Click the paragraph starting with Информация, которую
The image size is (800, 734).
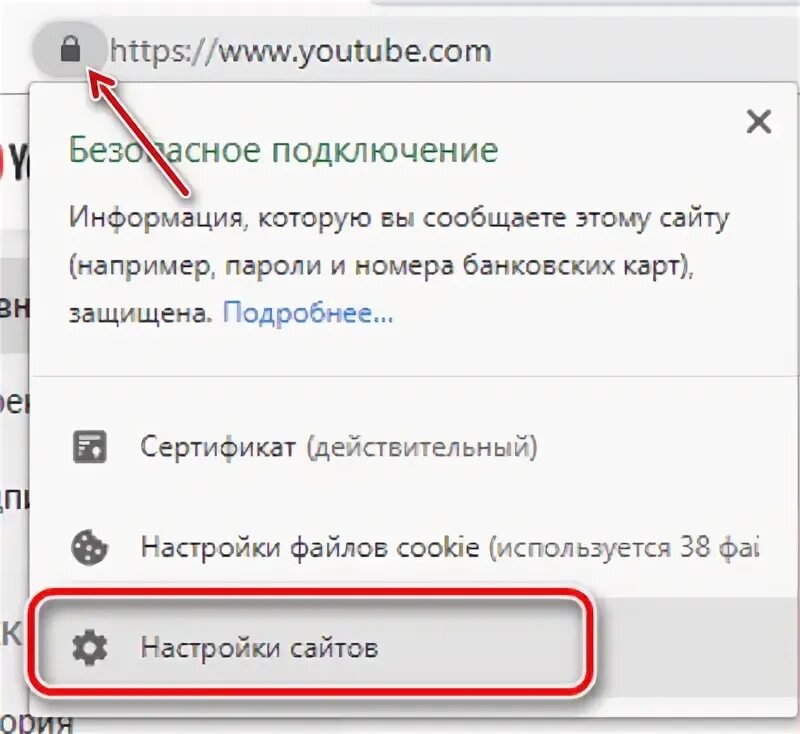399,266
